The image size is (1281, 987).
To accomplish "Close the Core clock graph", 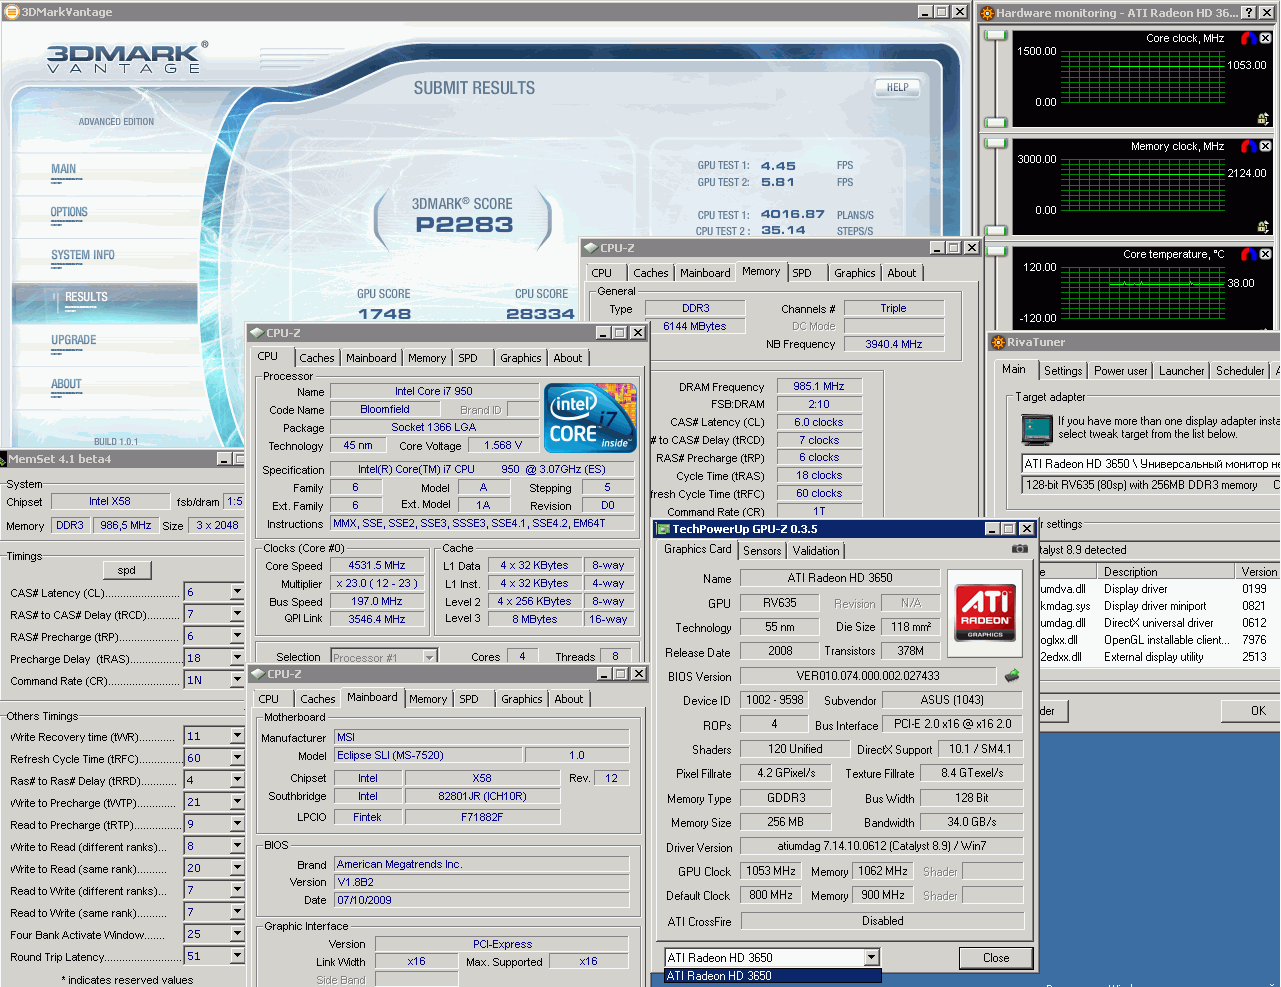I will click(1265, 38).
